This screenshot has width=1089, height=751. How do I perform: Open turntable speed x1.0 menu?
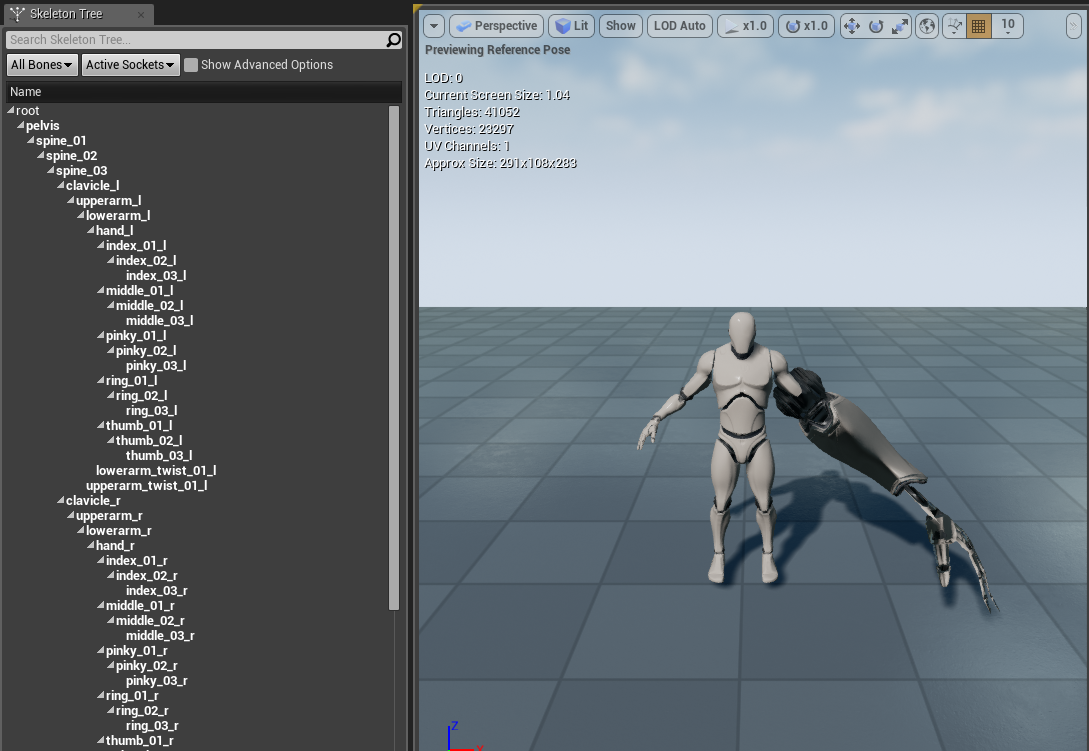[x=806, y=26]
